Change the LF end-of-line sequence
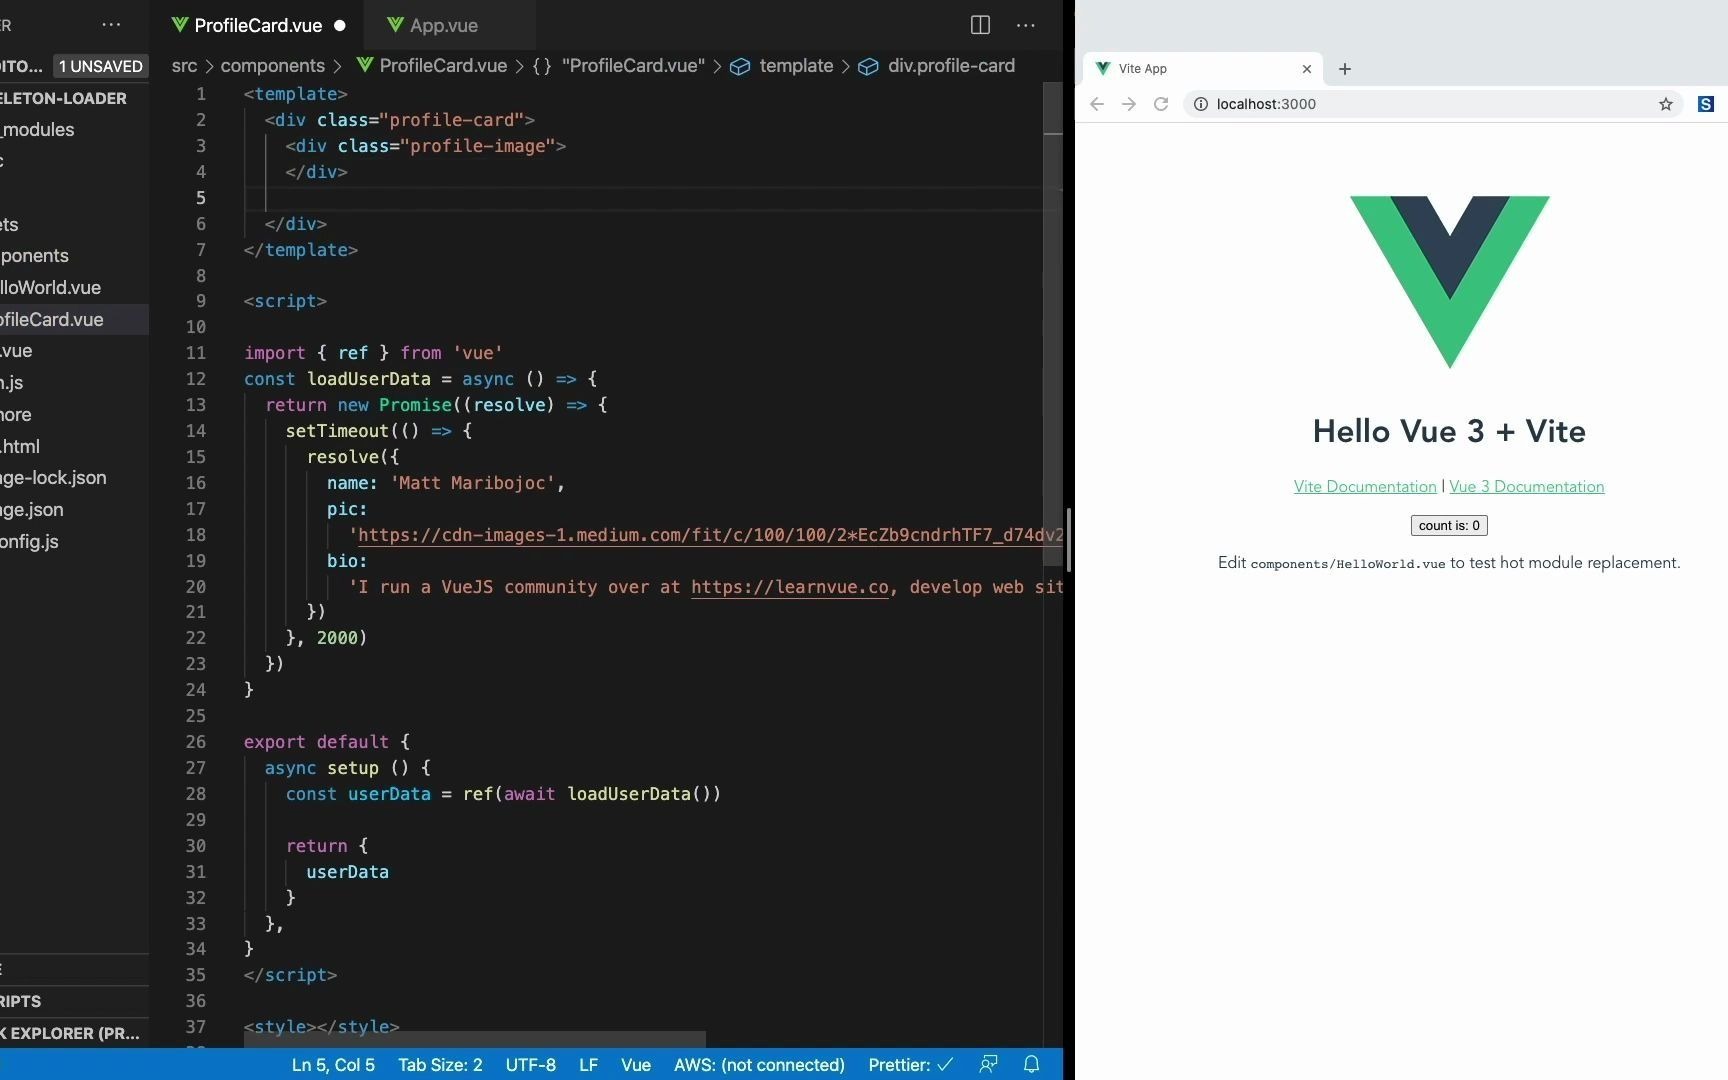This screenshot has width=1728, height=1080. pyautogui.click(x=588, y=1065)
